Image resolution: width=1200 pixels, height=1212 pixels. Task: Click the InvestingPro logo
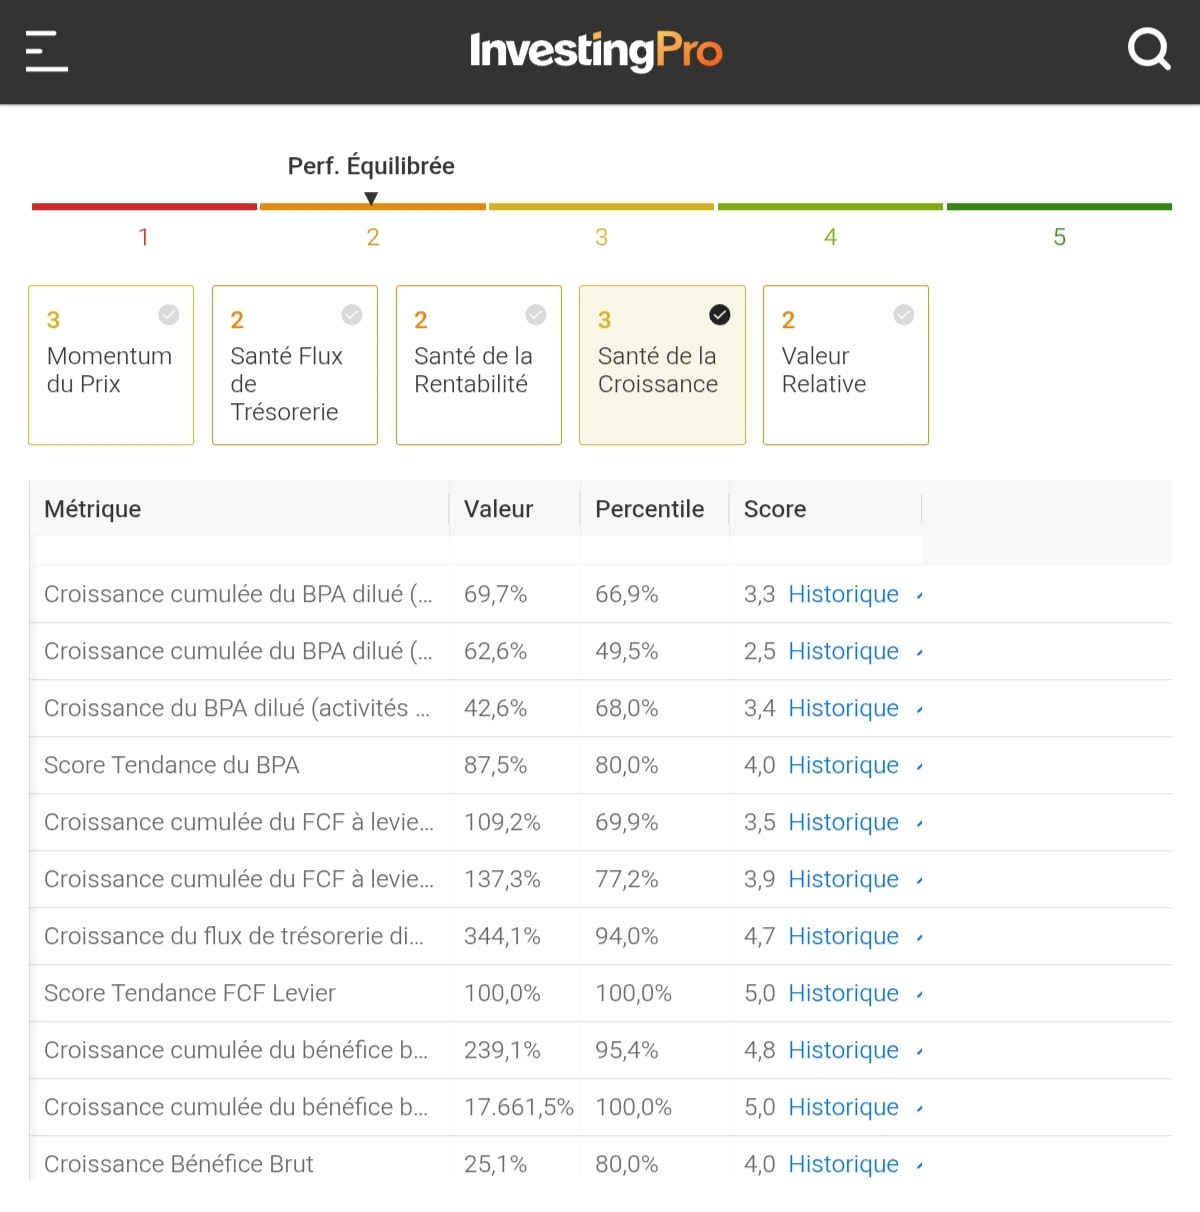pyautogui.click(x=596, y=51)
